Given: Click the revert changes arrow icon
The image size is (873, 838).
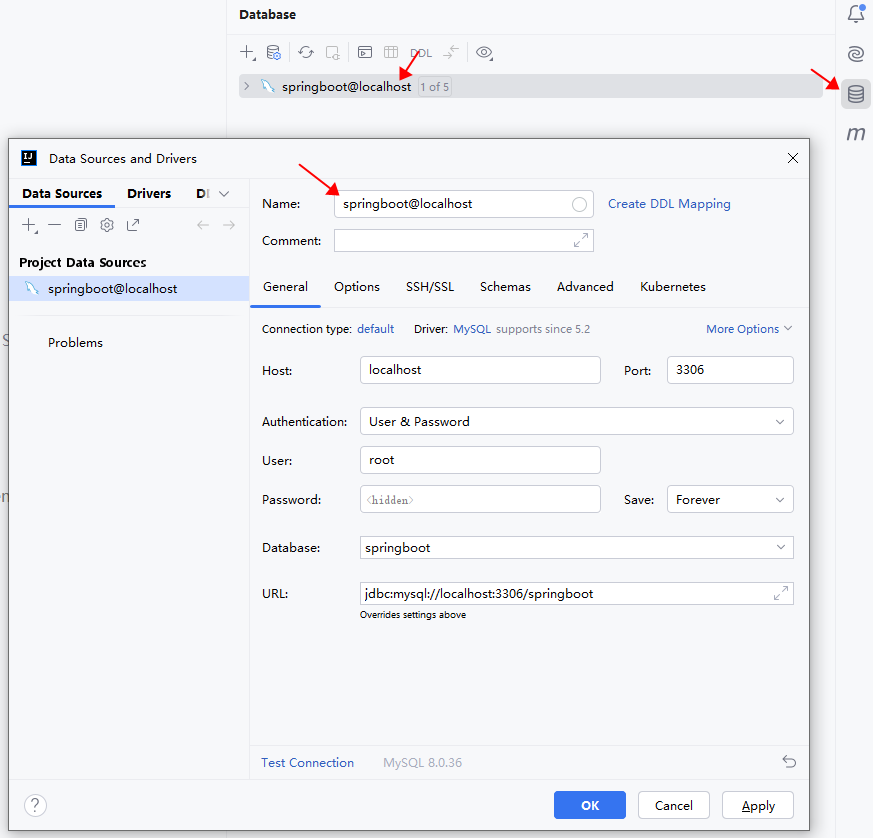Looking at the screenshot, I should [789, 762].
